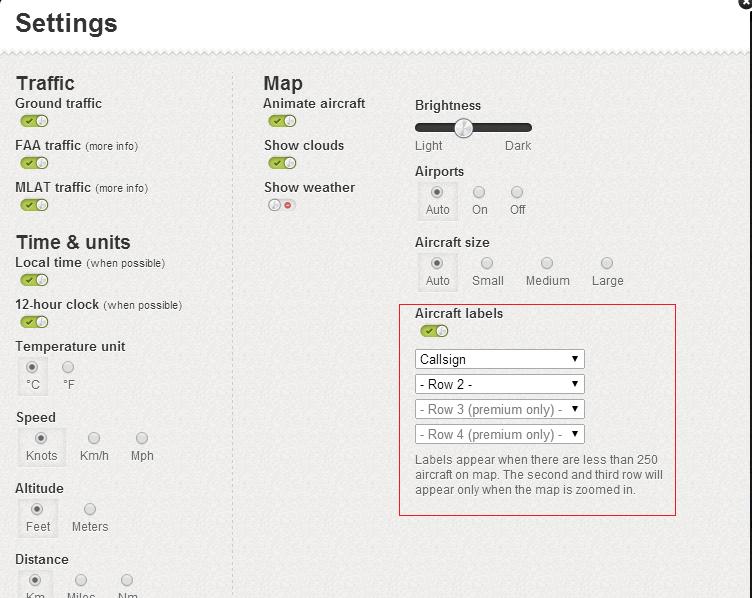This screenshot has height=598, width=752.
Task: Set Airports display to Off
Action: [x=517, y=192]
